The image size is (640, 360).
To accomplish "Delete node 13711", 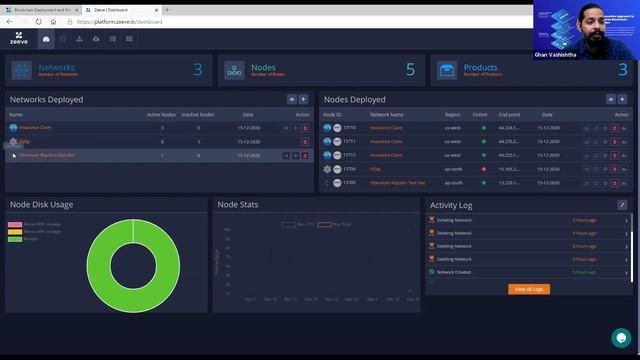I will (614, 142).
